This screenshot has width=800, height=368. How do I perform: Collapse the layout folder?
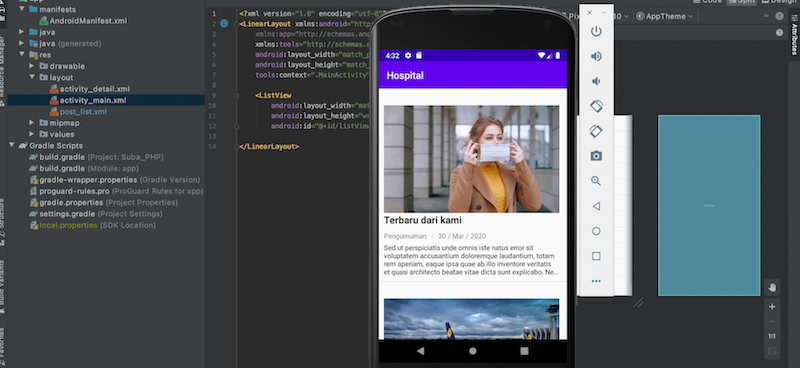click(32, 77)
